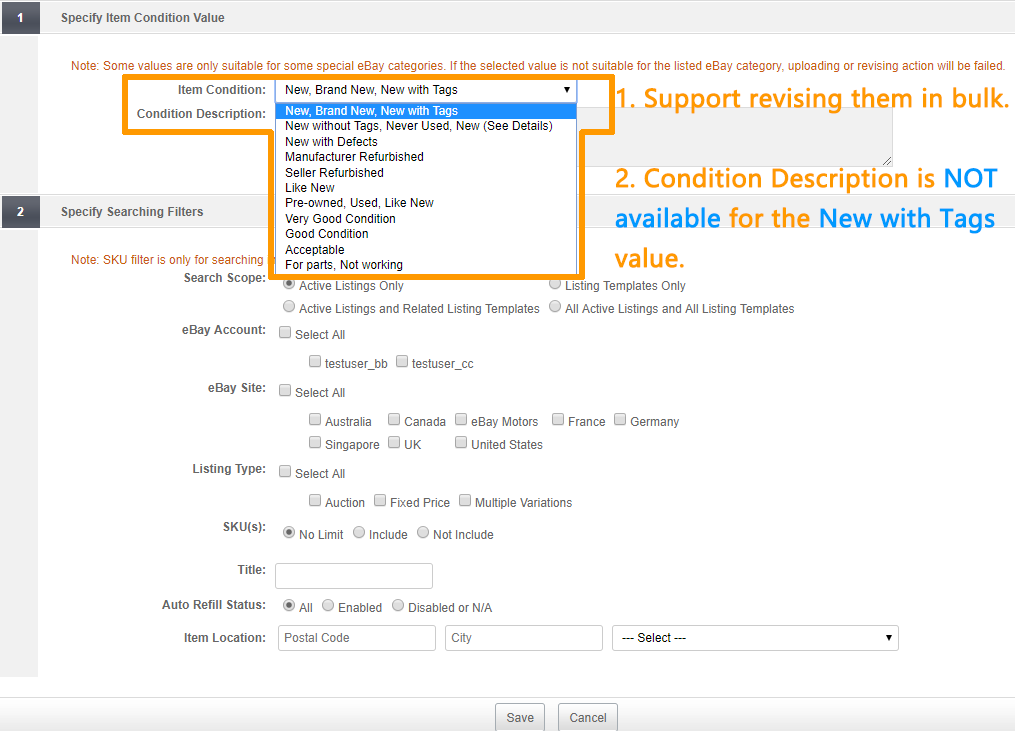Choose Enabled Auto Refill Status
Screen dimensions: 1015x731
[x=328, y=605]
